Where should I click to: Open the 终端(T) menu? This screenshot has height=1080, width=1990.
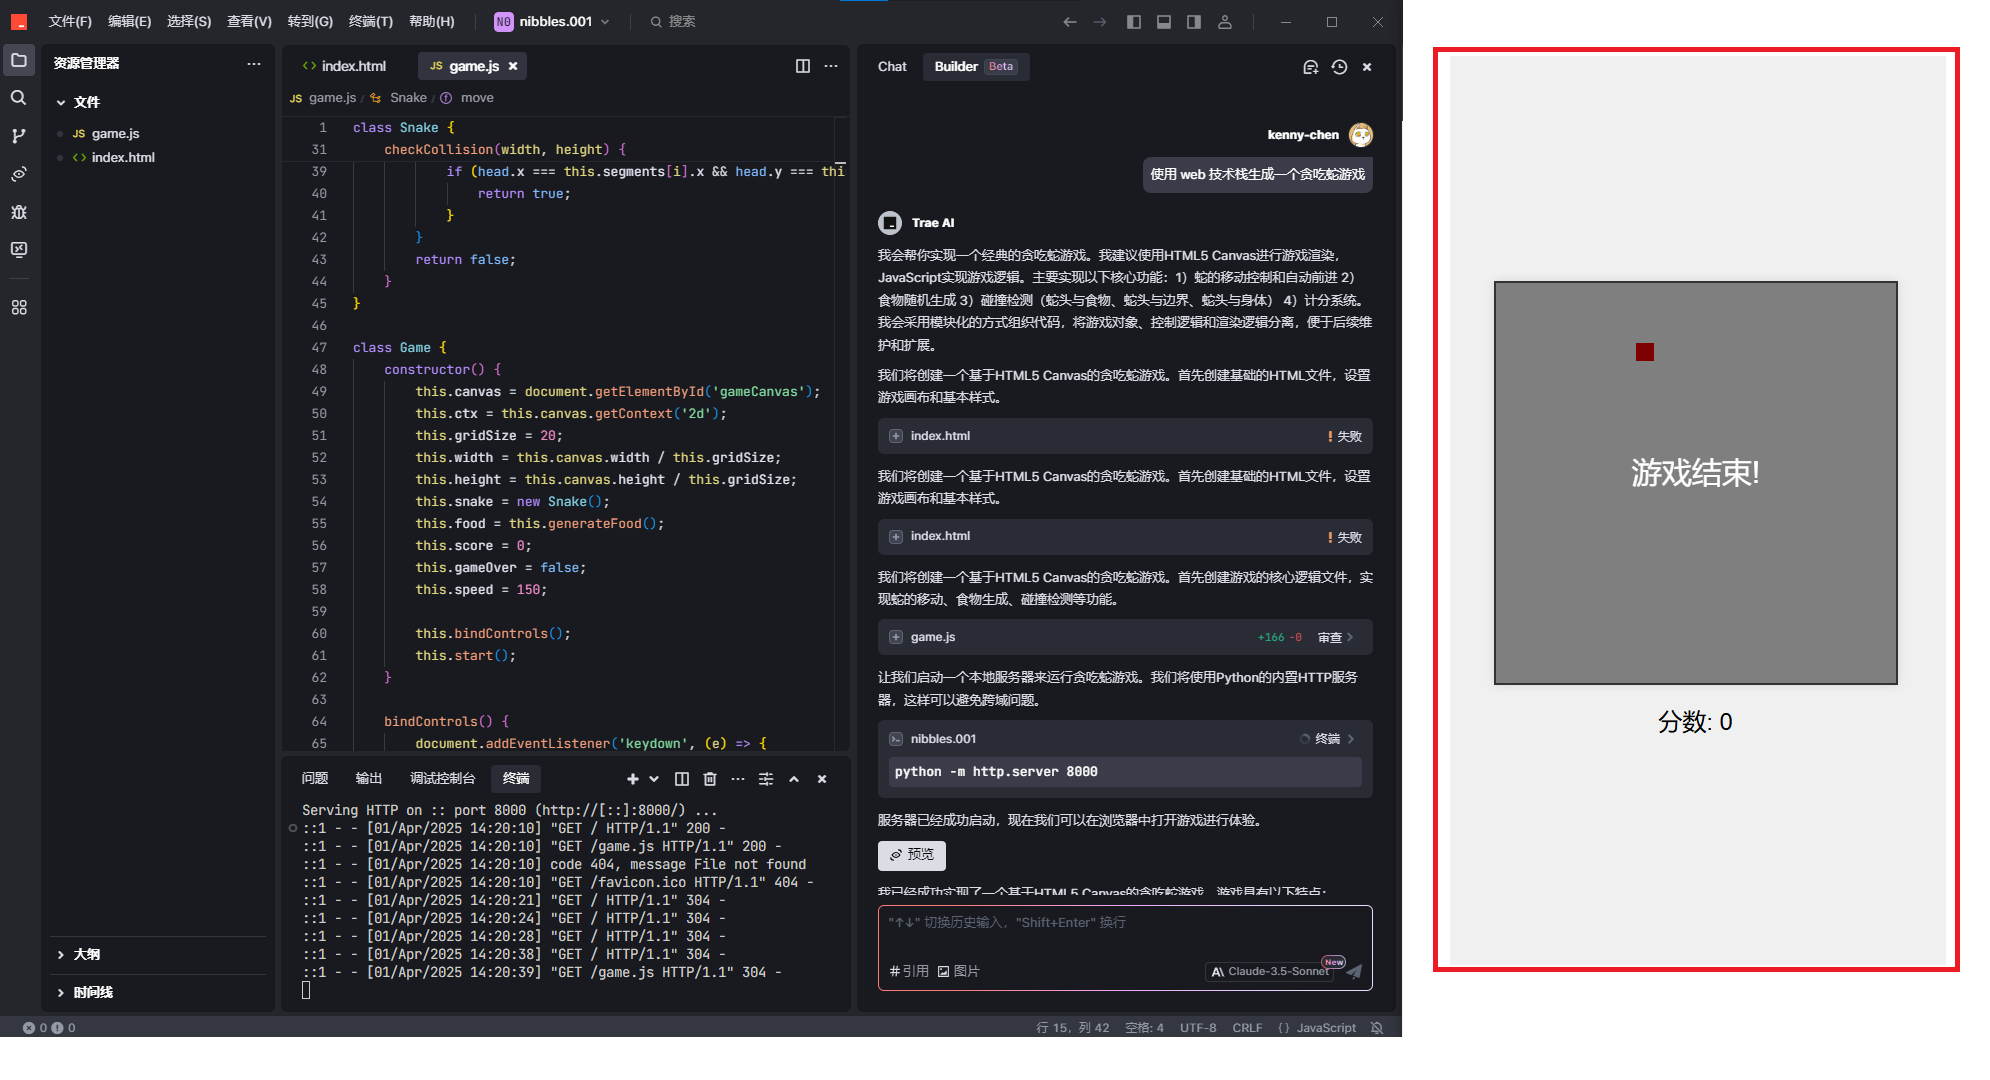pyautogui.click(x=370, y=22)
